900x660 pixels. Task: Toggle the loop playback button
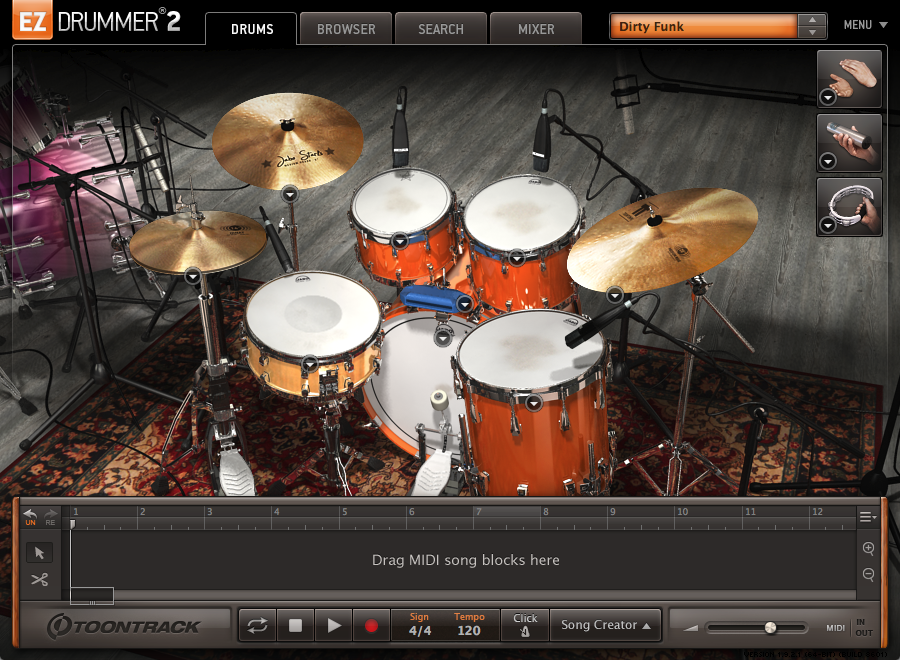point(257,626)
